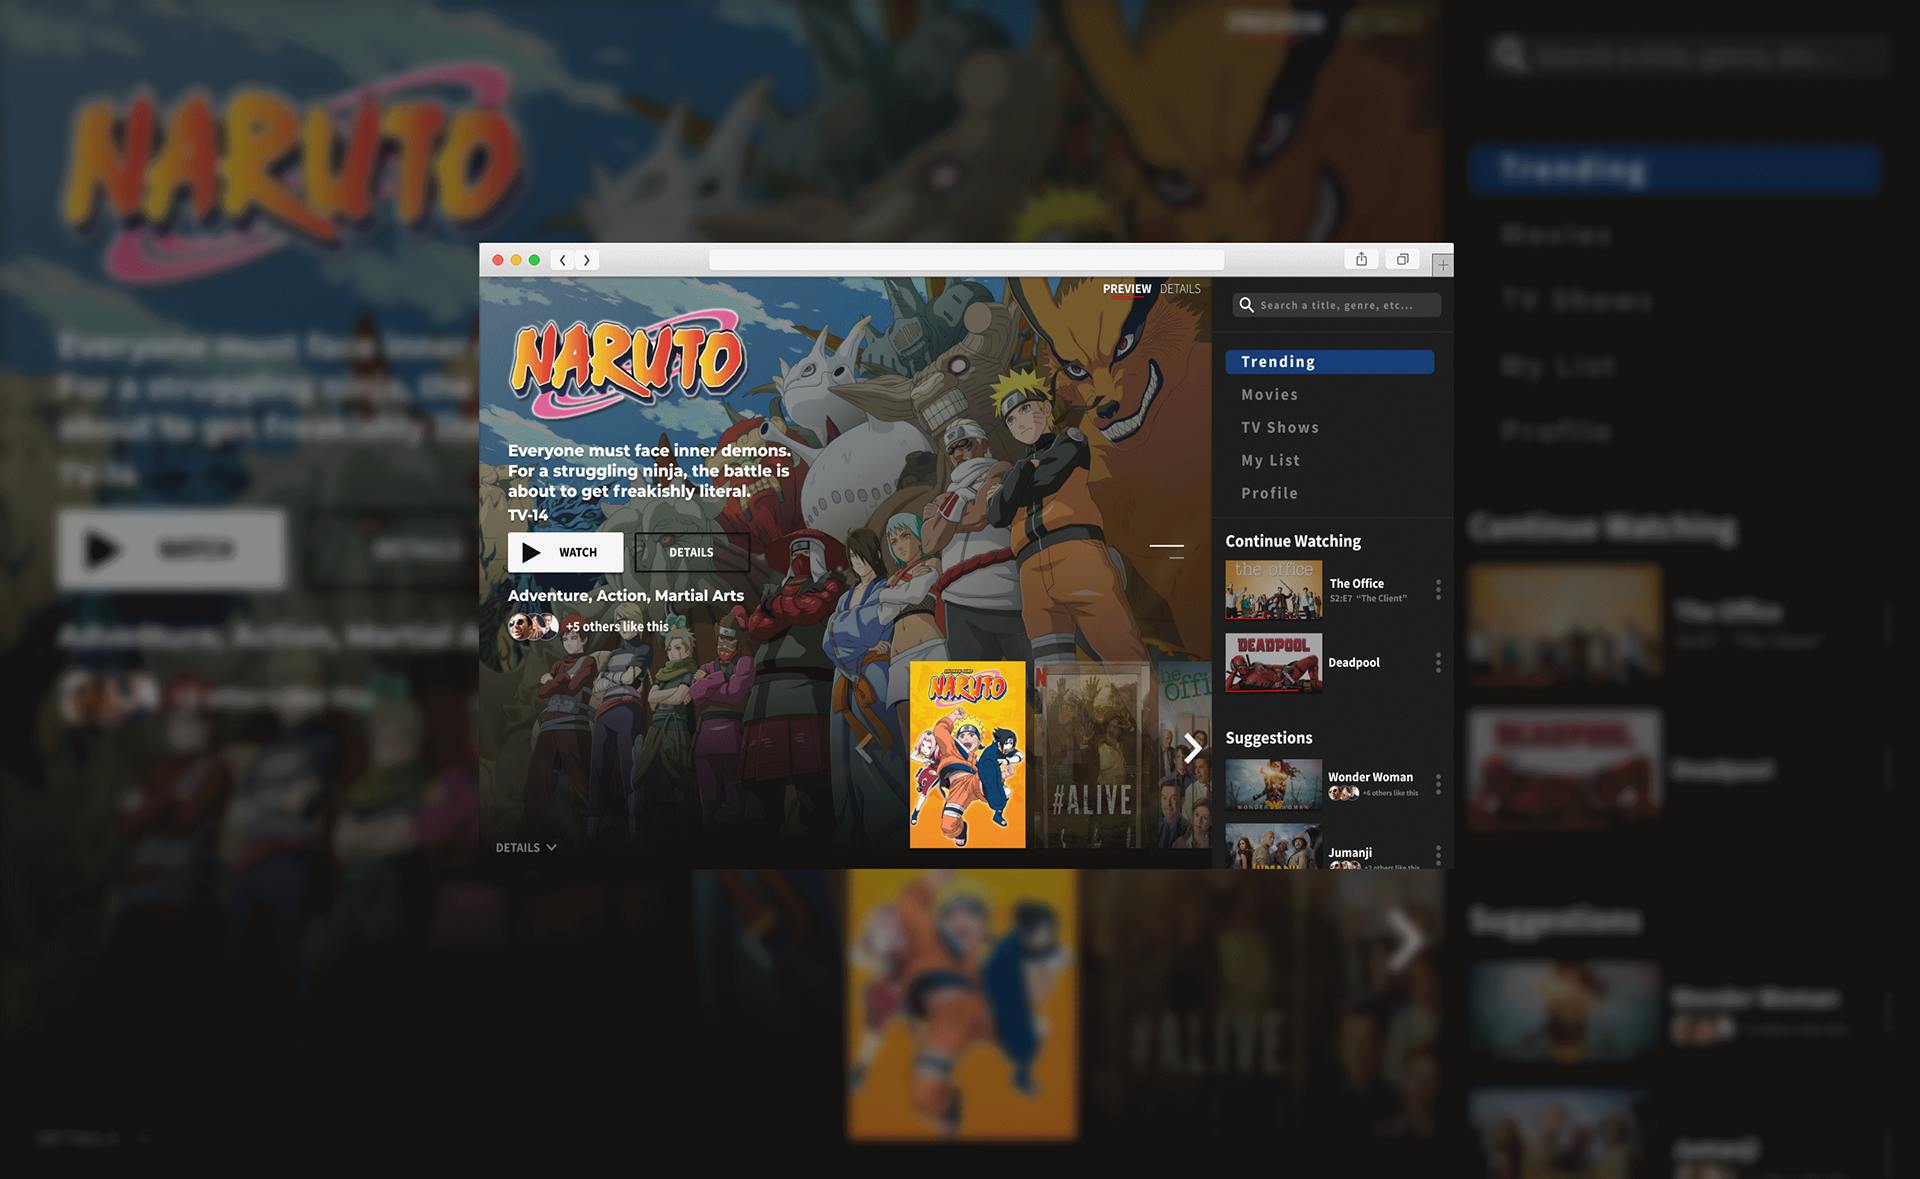Open a new tab with plus button

click(1442, 265)
